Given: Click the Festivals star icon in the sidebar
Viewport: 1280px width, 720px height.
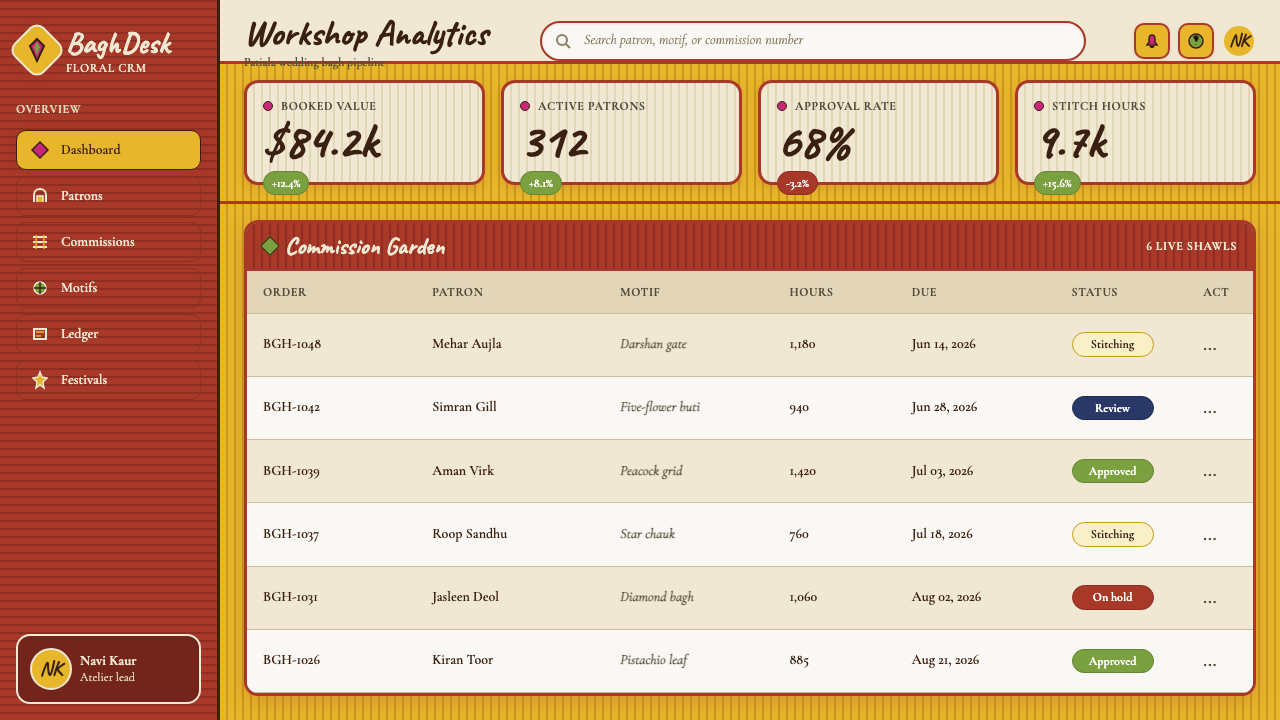Looking at the screenshot, I should point(40,380).
